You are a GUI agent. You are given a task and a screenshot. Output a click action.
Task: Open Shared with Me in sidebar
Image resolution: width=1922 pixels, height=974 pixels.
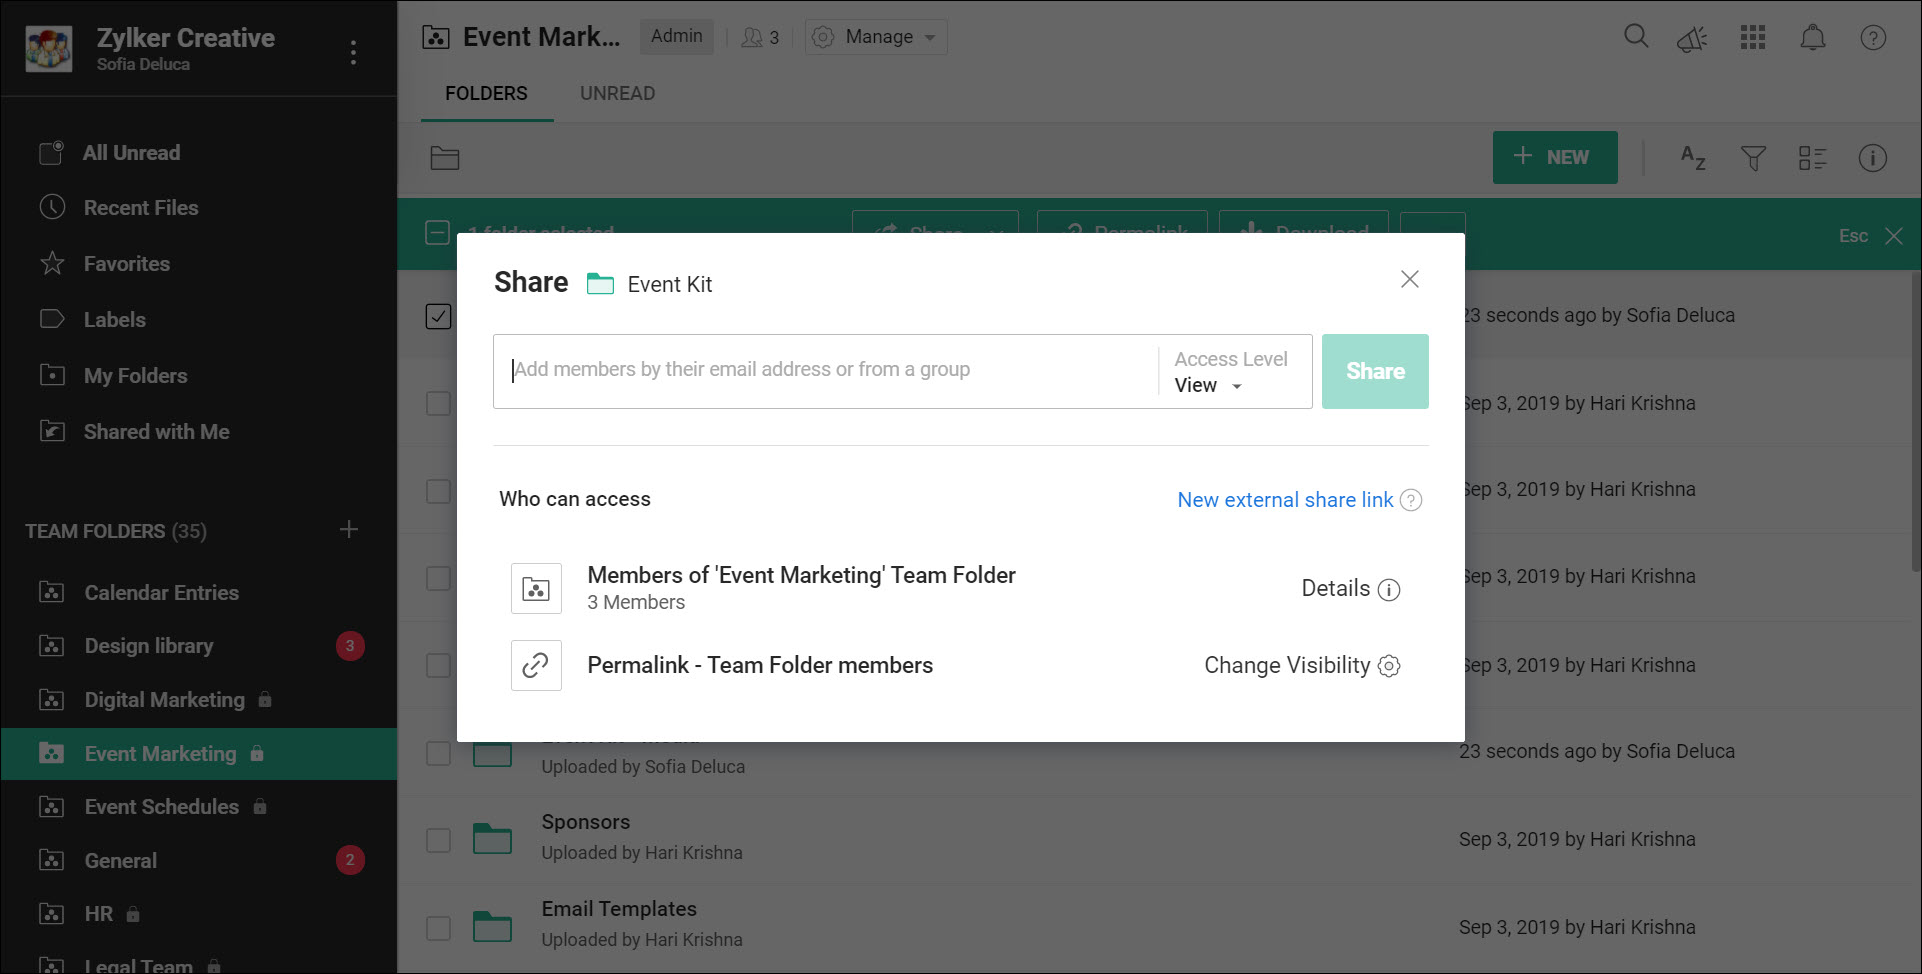[156, 432]
